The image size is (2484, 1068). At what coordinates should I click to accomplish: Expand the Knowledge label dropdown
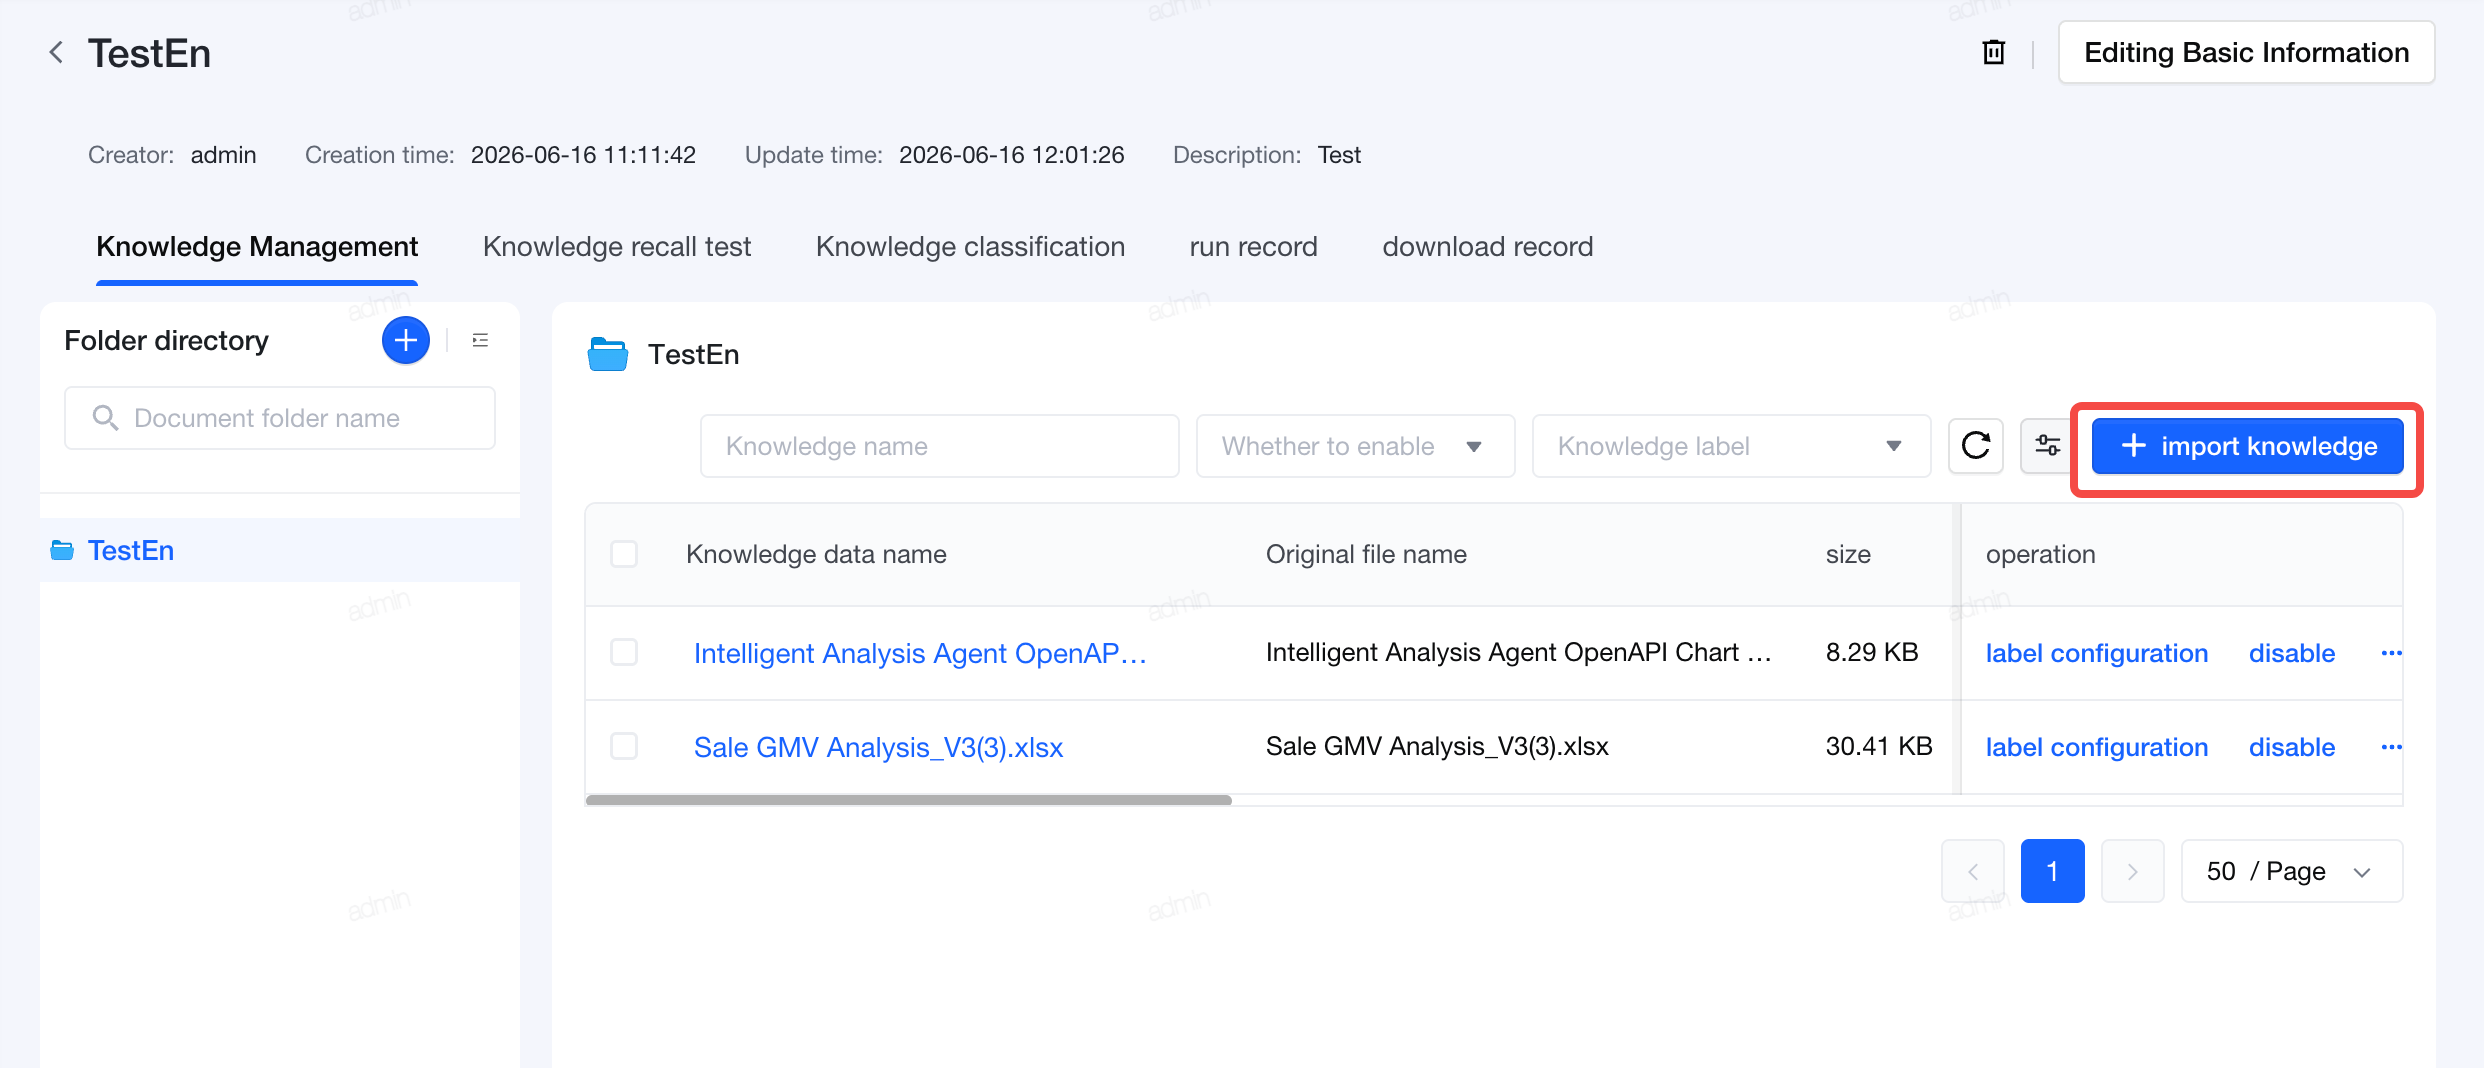pyautogui.click(x=1731, y=446)
